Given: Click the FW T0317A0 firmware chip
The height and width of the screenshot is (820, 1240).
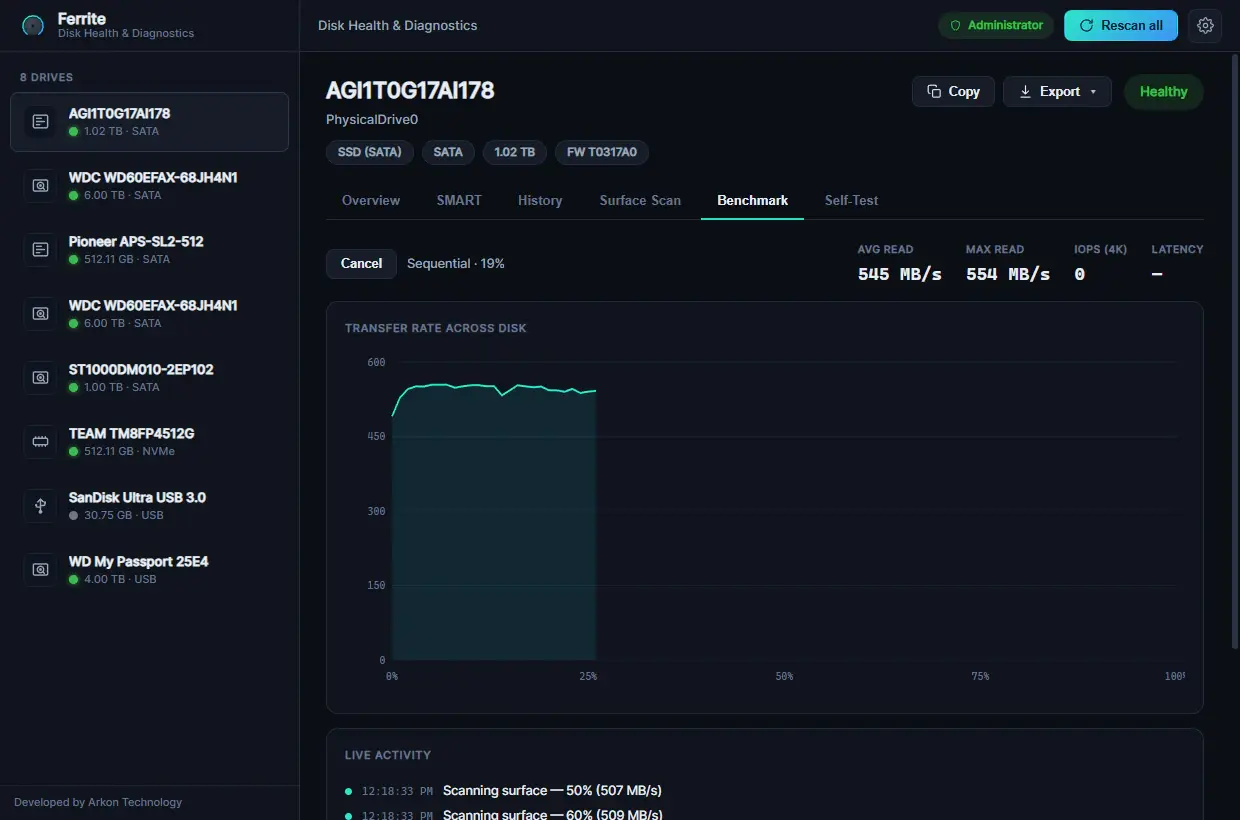Looking at the screenshot, I should pos(602,152).
